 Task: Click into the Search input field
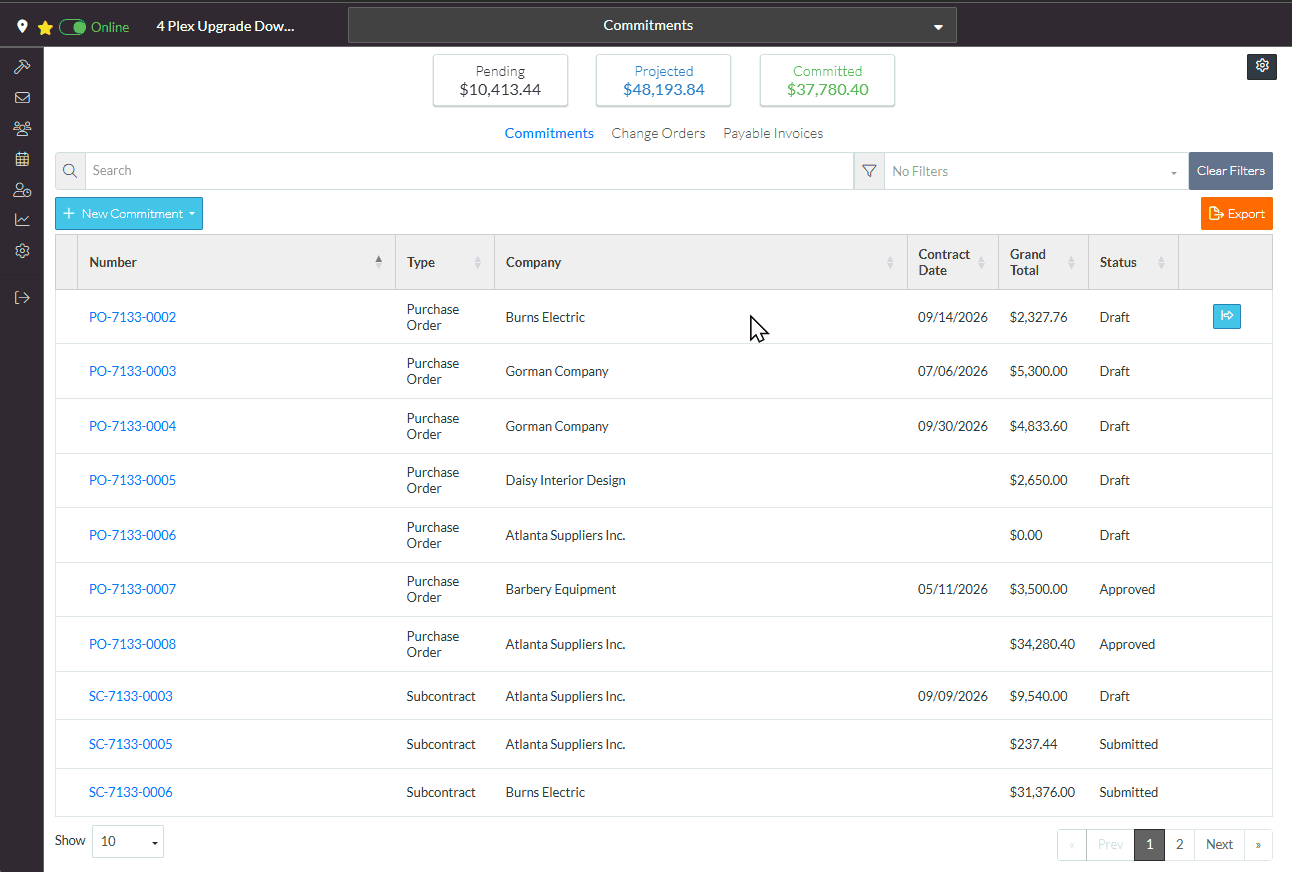pyautogui.click(x=469, y=171)
